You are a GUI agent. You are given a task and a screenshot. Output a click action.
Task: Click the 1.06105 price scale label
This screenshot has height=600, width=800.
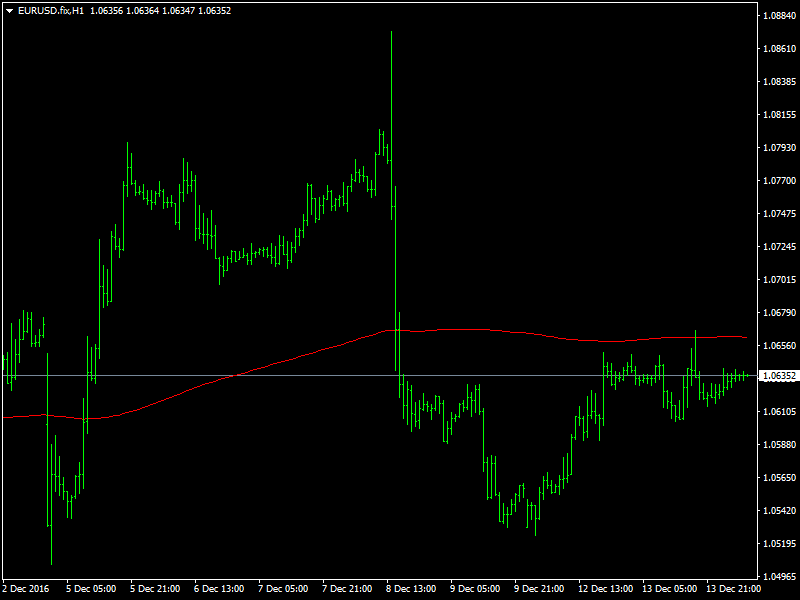click(779, 412)
